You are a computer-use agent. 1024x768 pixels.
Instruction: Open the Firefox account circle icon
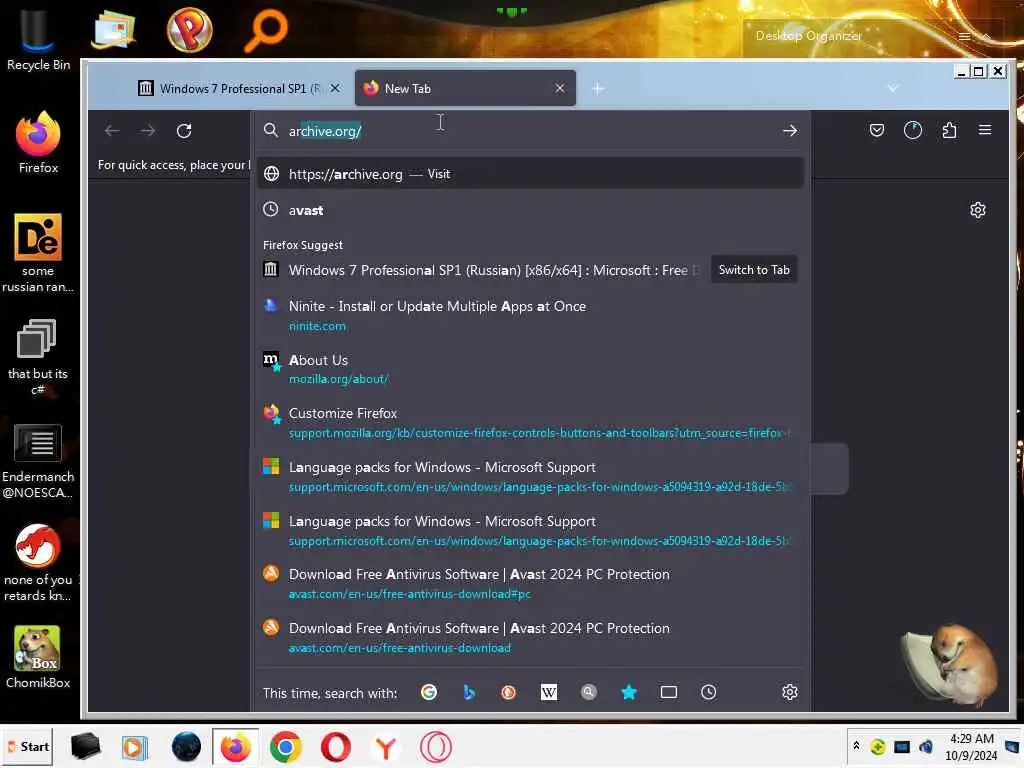pyautogui.click(x=912, y=130)
